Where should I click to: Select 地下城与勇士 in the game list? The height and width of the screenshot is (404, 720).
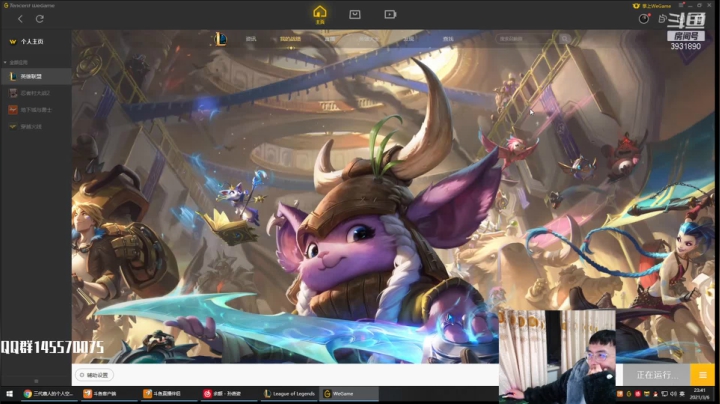[x=36, y=110]
